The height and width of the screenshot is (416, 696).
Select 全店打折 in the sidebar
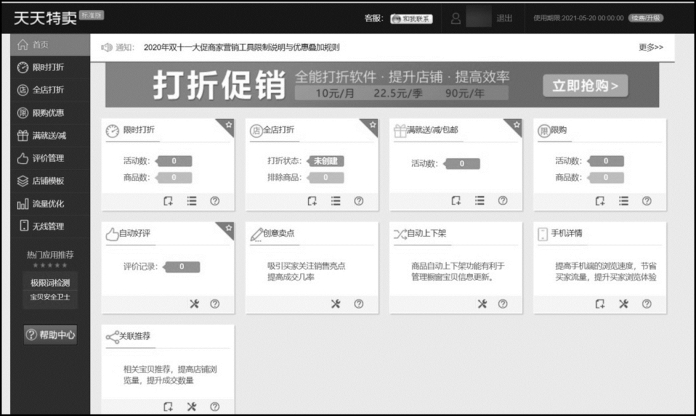[50, 90]
